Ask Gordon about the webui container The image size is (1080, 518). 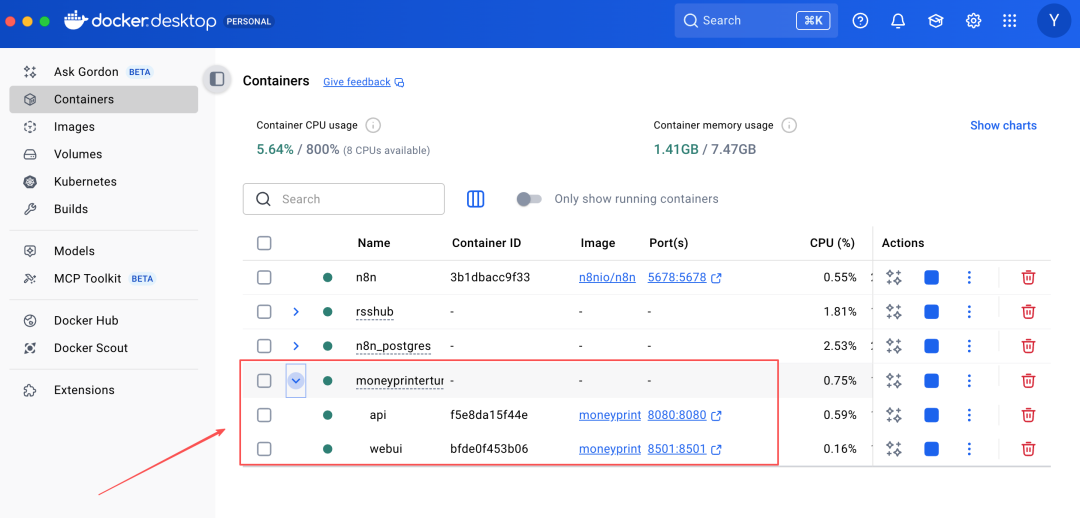click(x=894, y=449)
